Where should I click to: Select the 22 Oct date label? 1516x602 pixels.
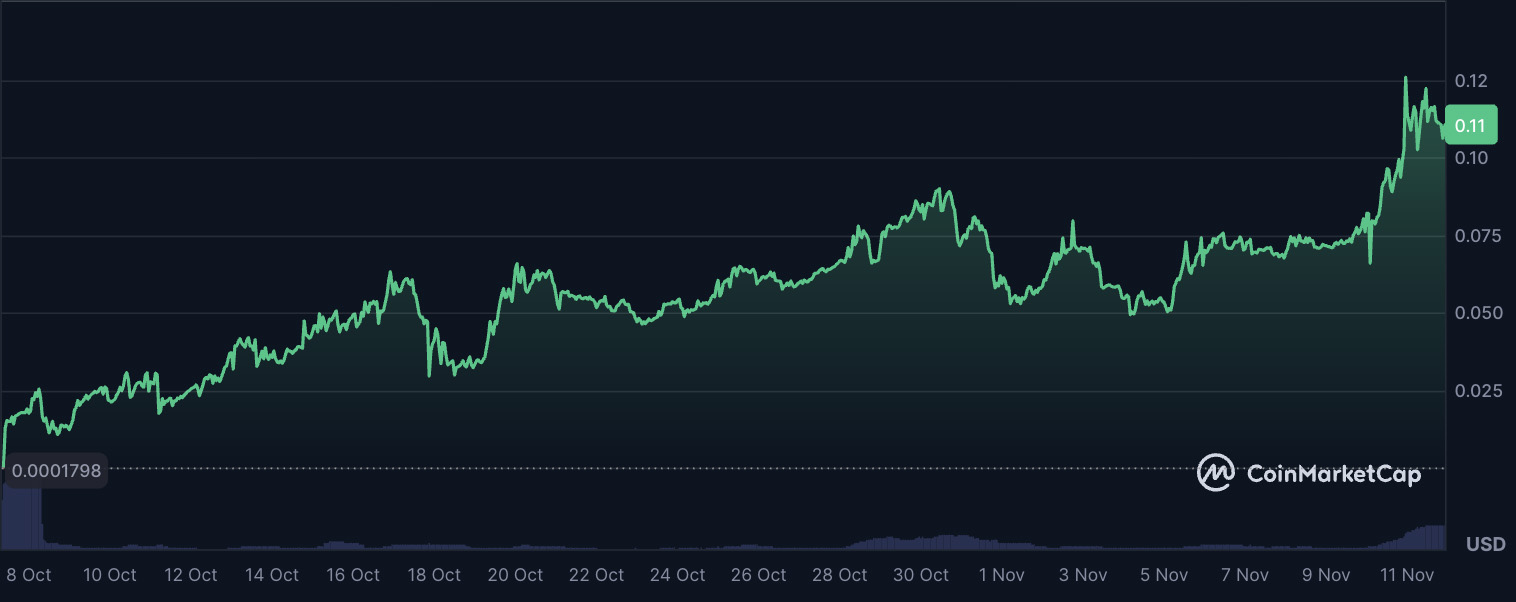coord(595,575)
